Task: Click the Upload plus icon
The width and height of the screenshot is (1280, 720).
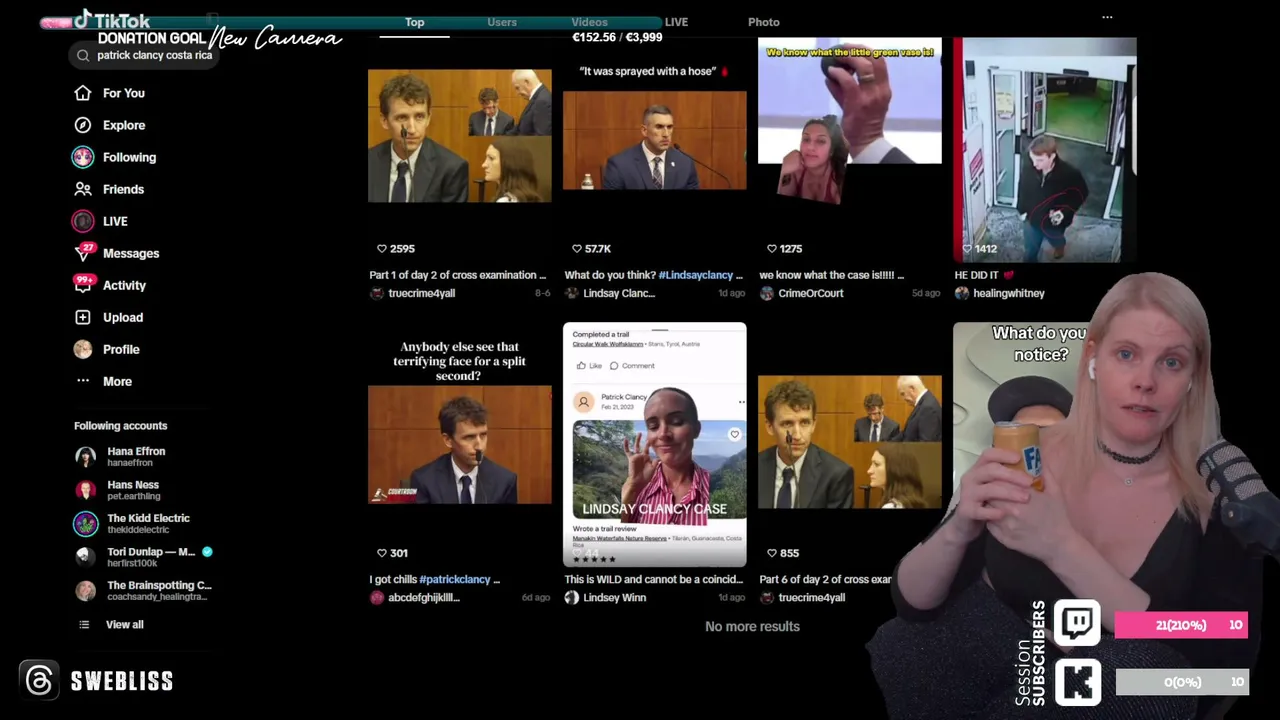Action: tap(83, 317)
